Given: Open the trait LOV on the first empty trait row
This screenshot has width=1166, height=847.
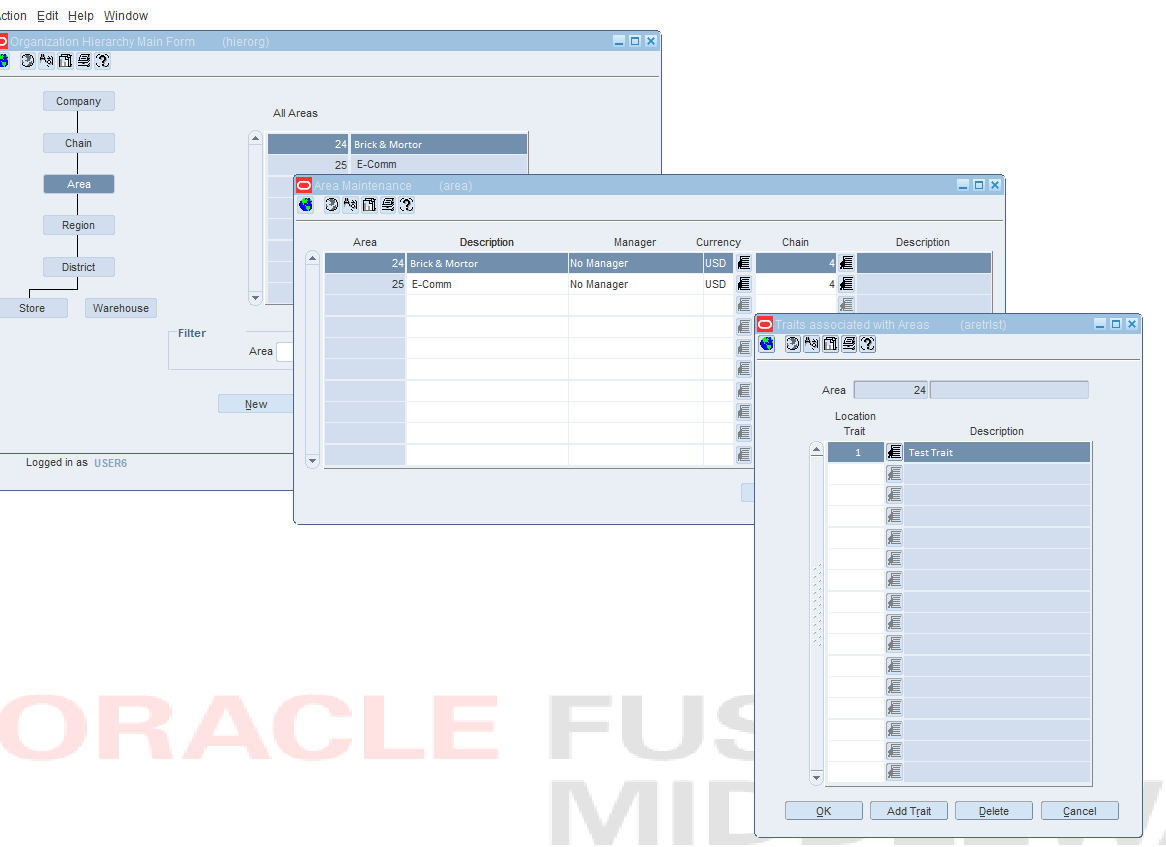Looking at the screenshot, I should coord(893,472).
